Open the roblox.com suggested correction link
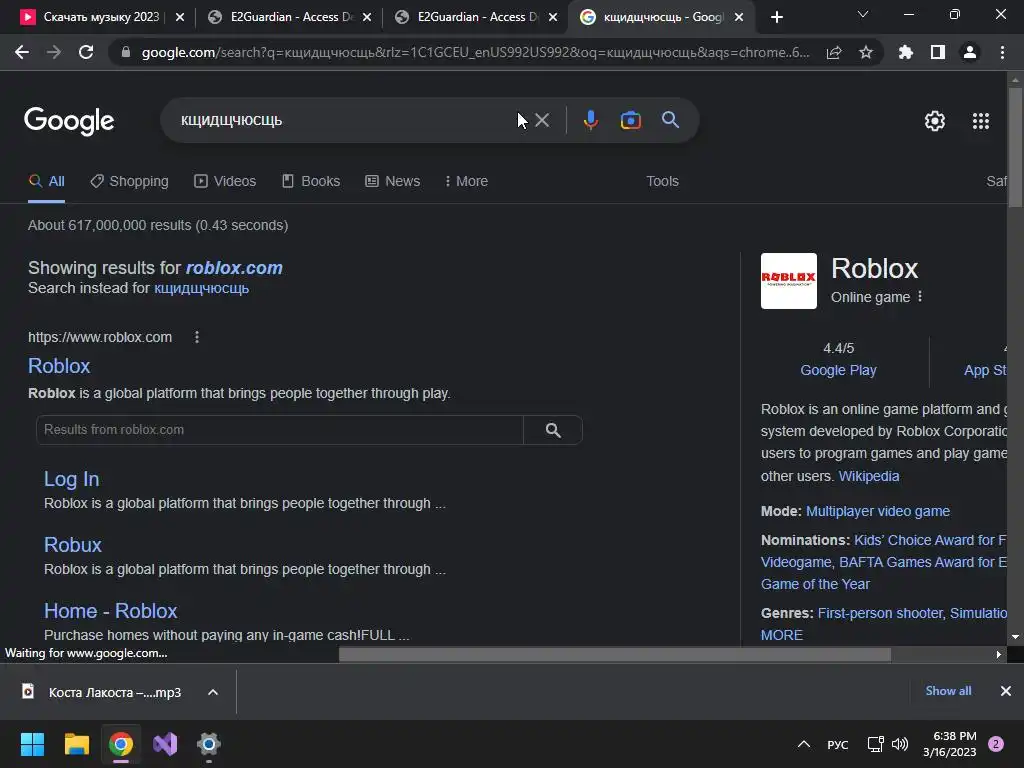Image resolution: width=1024 pixels, height=768 pixels. 234,268
